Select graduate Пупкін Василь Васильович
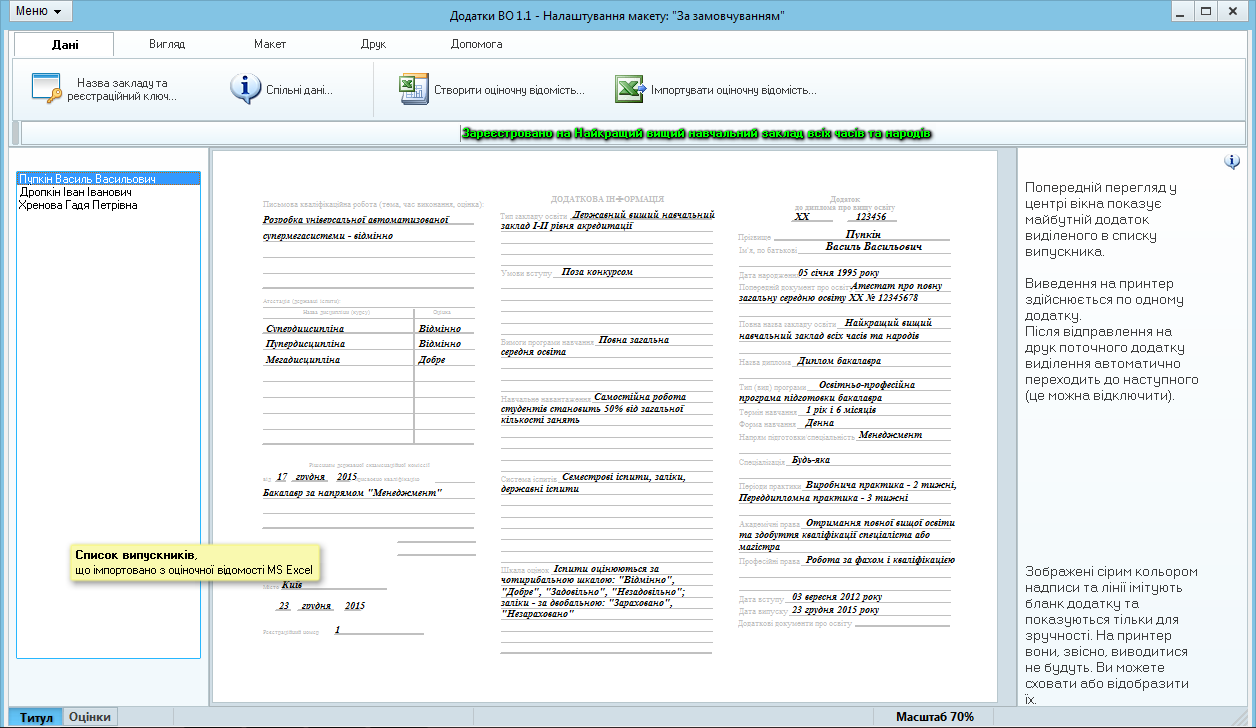This screenshot has width=1256, height=728. [87, 179]
